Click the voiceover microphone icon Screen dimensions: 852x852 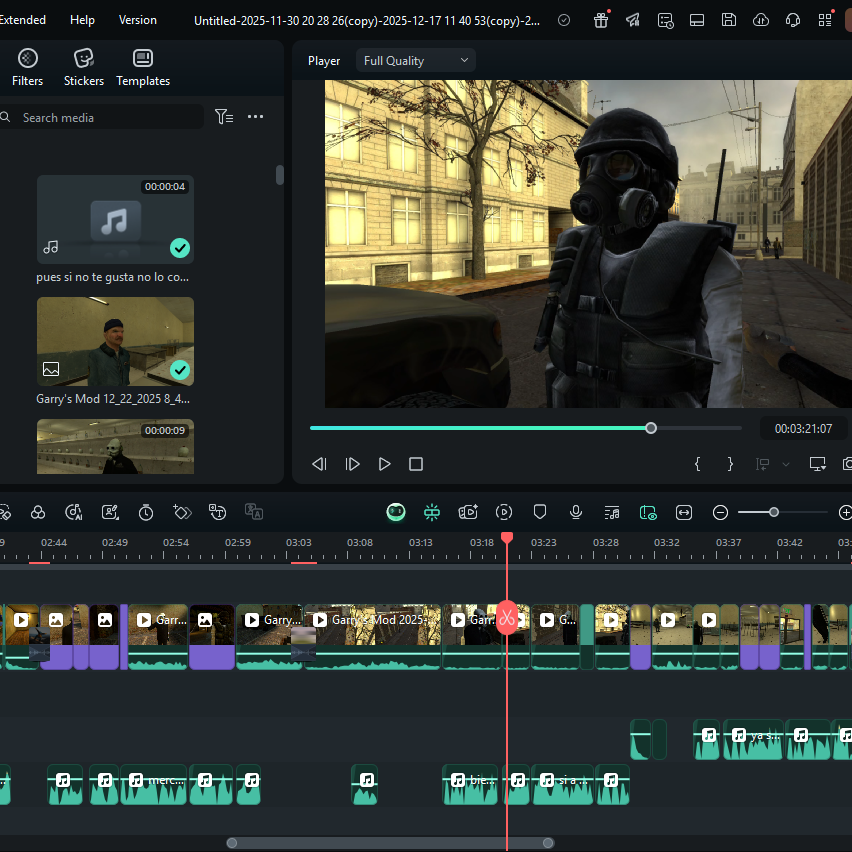pyautogui.click(x=576, y=512)
